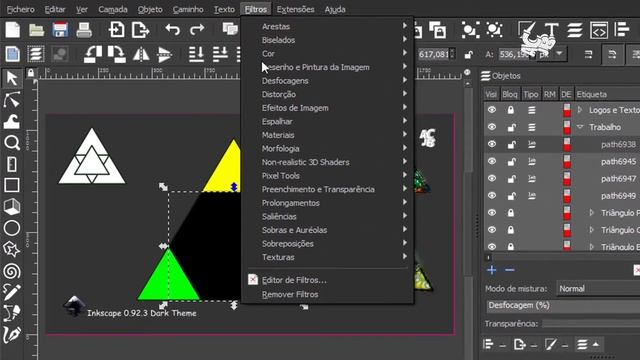Click the Bloq column header
Screen dimensions: 640x360
pos(510,94)
